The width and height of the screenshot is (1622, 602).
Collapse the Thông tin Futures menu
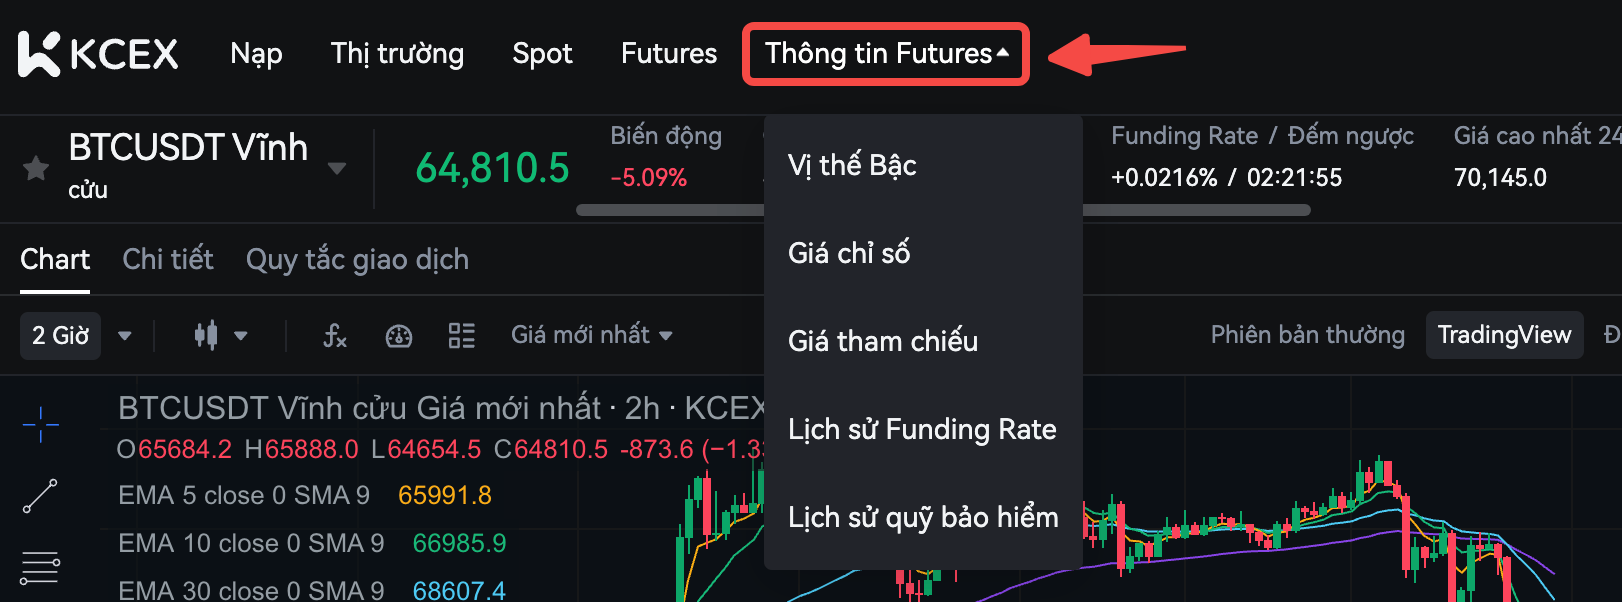tap(886, 54)
